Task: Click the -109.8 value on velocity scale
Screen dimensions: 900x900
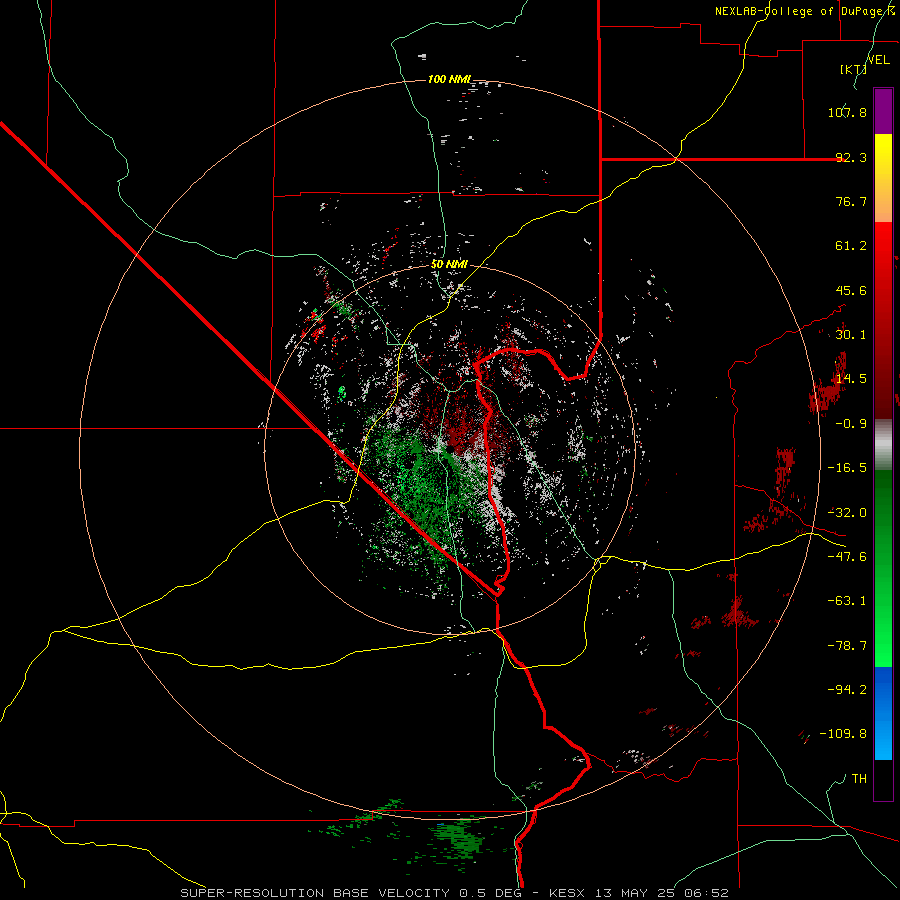Action: pyautogui.click(x=843, y=734)
